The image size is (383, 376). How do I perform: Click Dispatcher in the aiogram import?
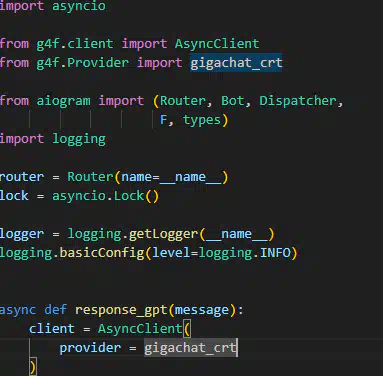click(x=298, y=101)
